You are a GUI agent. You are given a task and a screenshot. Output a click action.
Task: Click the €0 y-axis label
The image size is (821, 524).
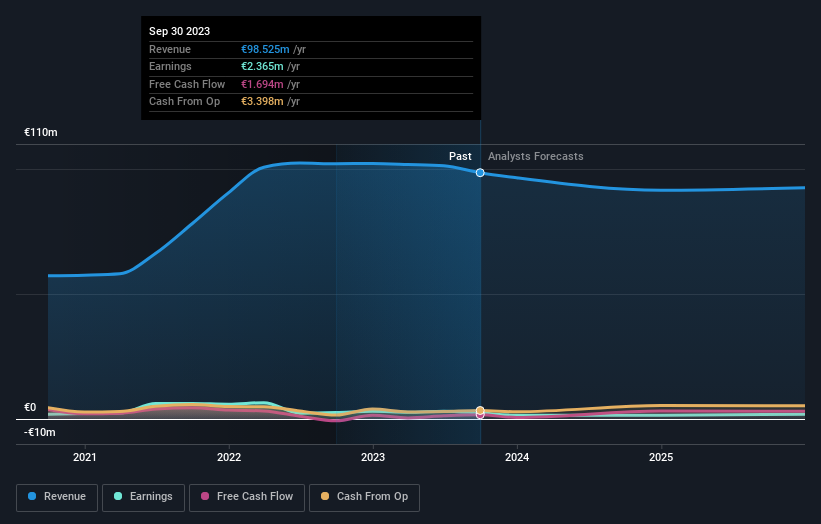coord(30,407)
